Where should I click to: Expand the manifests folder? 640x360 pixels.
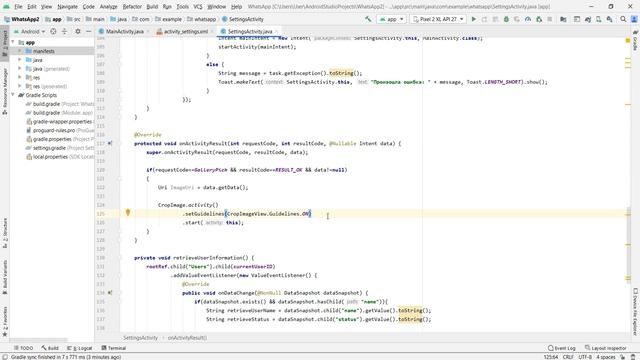coord(20,51)
